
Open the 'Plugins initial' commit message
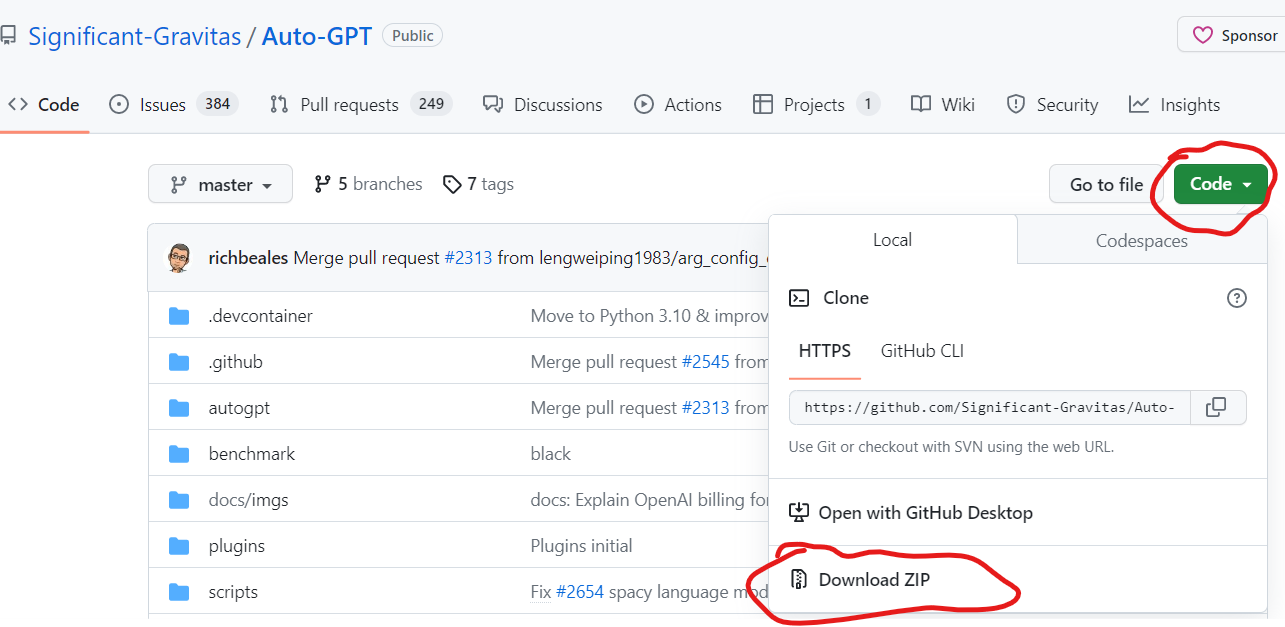click(x=581, y=546)
